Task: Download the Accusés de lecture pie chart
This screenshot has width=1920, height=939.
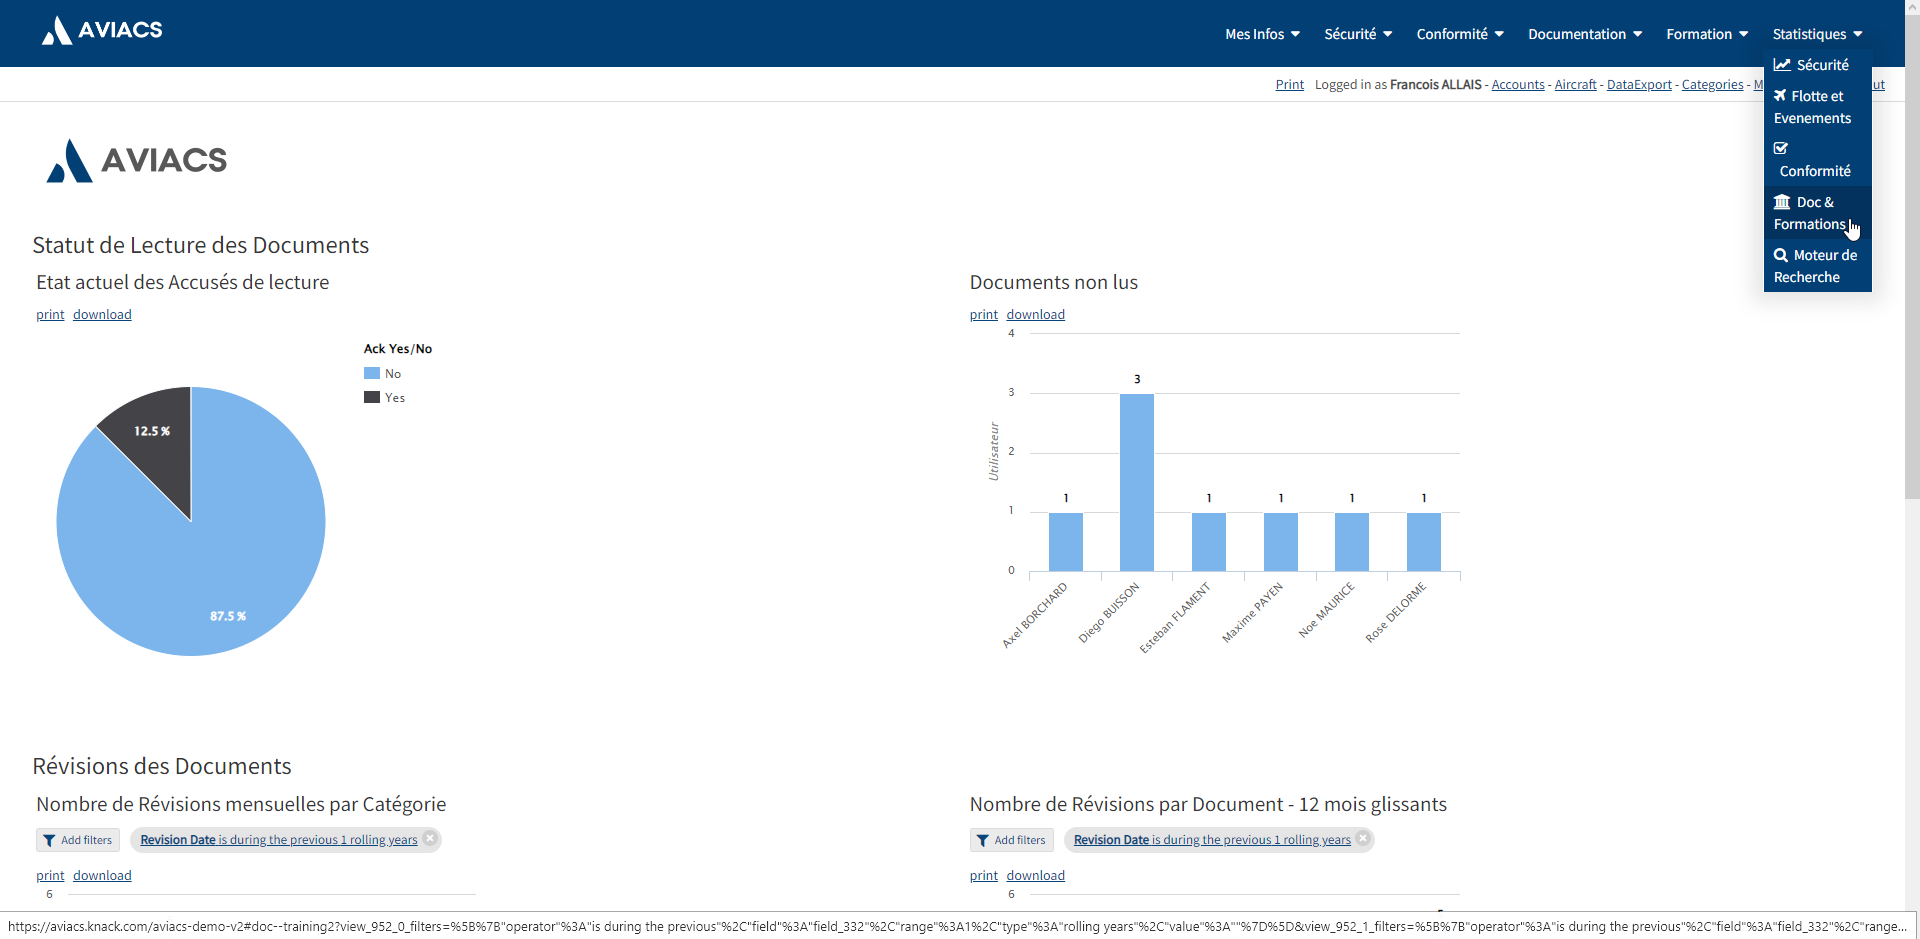Action: click(102, 315)
